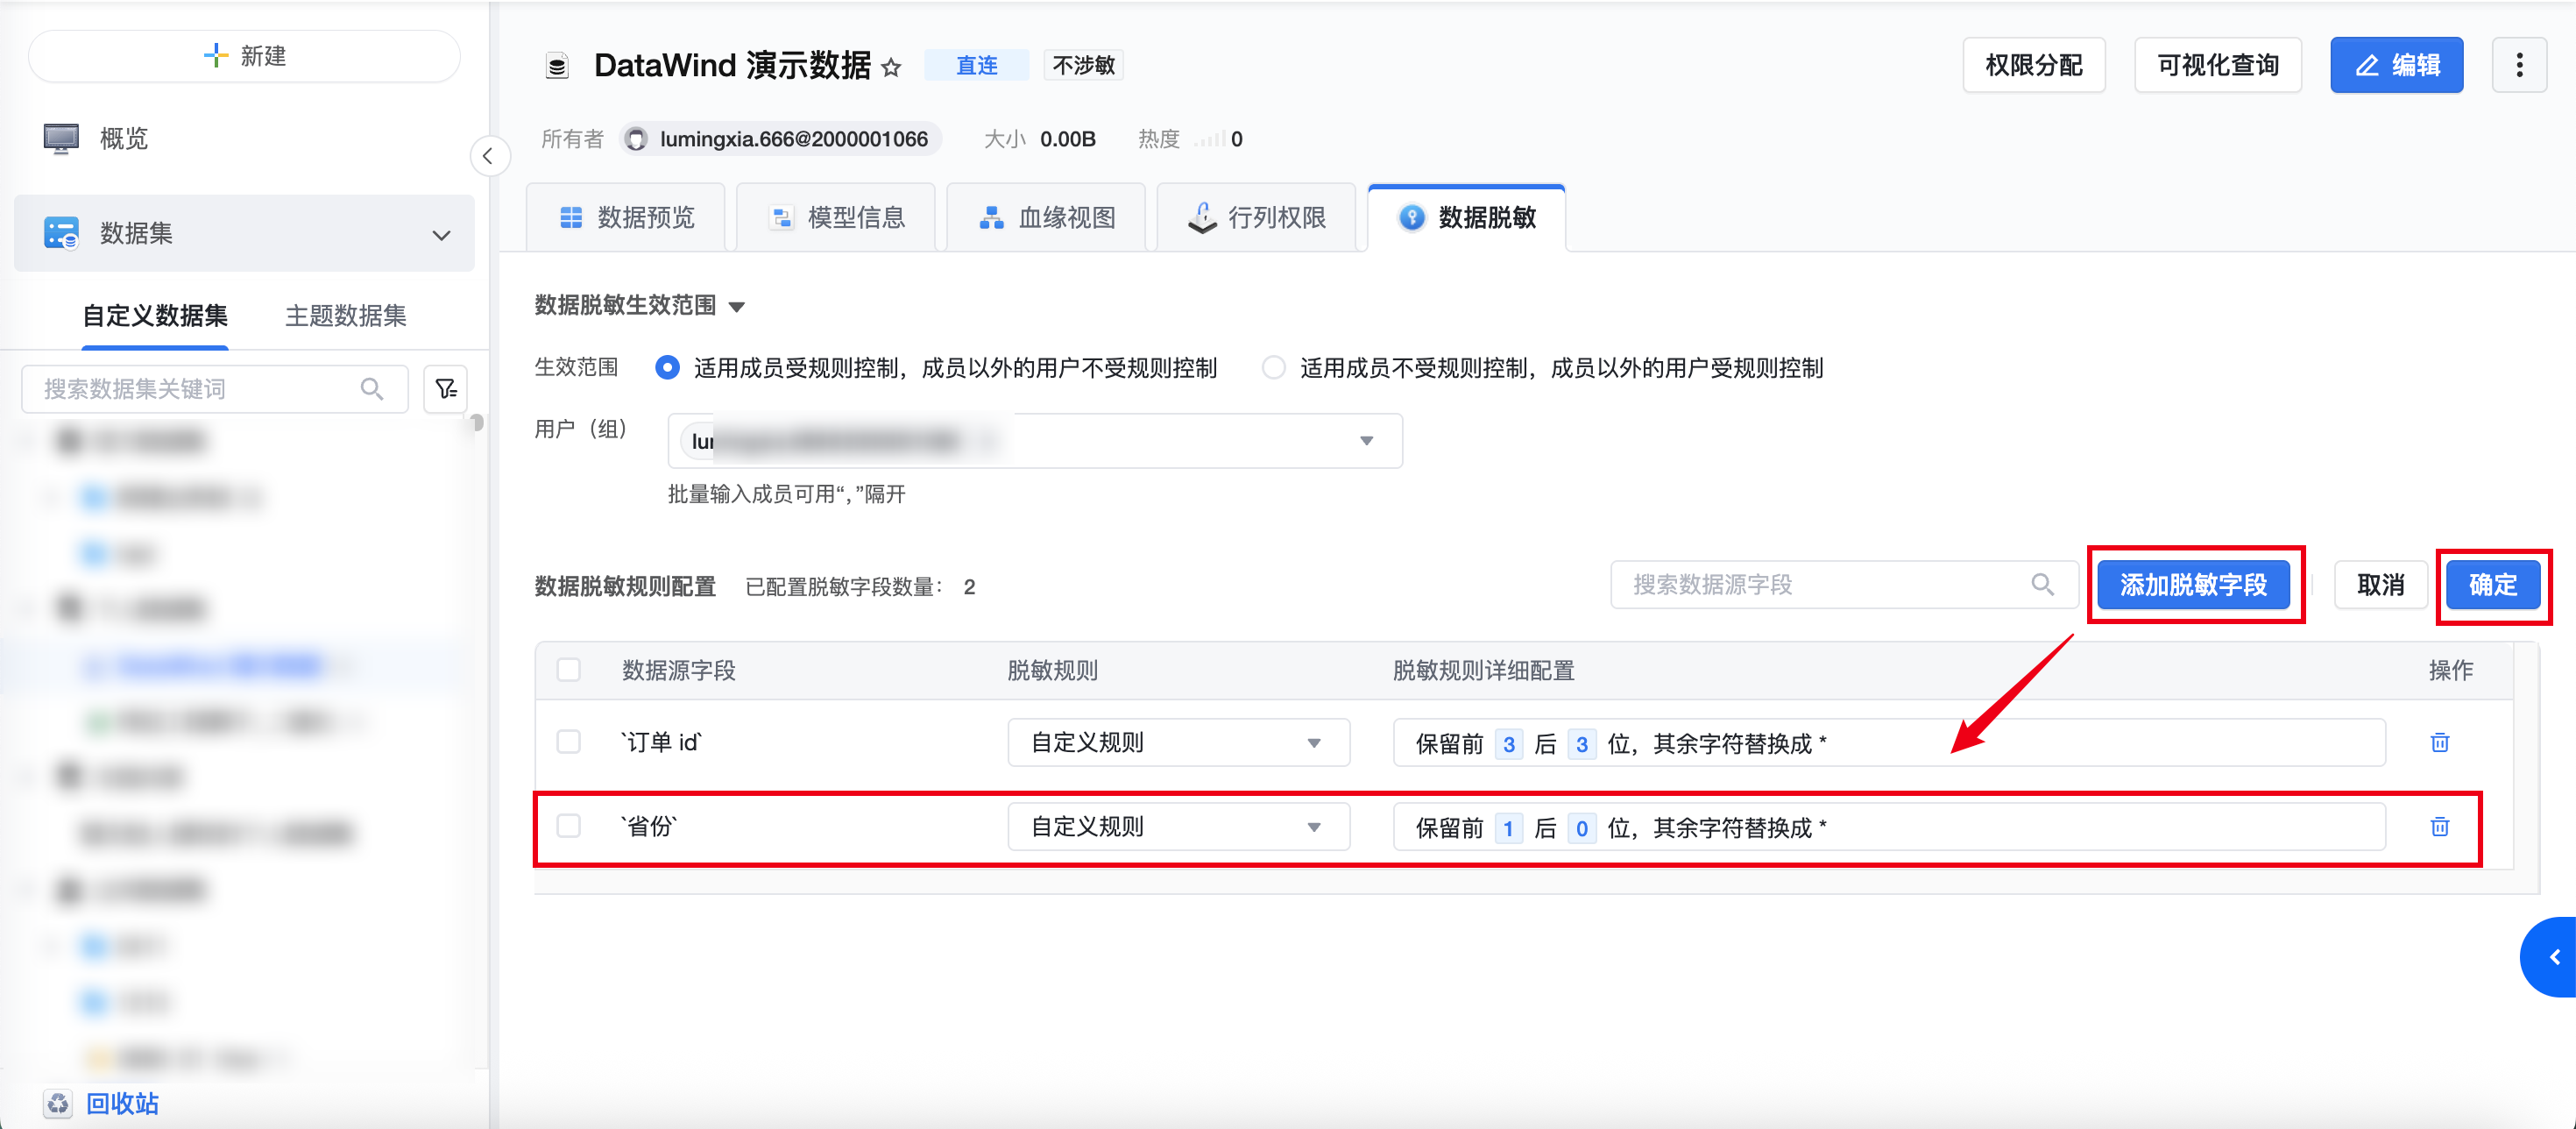This screenshot has height=1129, width=2576.
Task: Delete the 订单 id masking rule
Action: 2439,742
